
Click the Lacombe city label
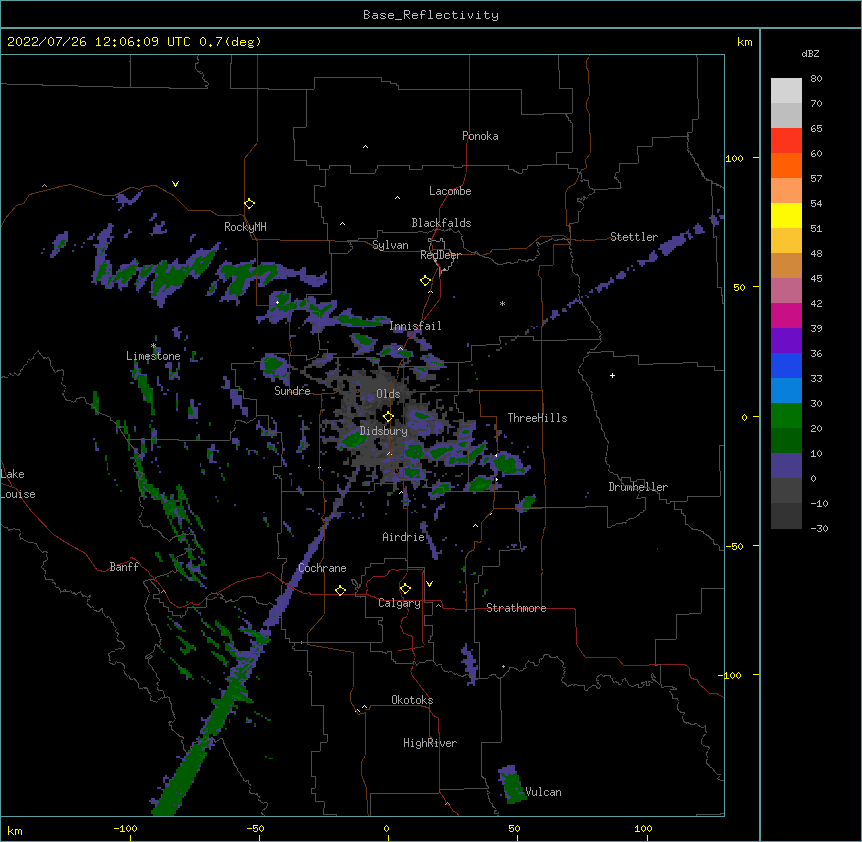point(450,191)
